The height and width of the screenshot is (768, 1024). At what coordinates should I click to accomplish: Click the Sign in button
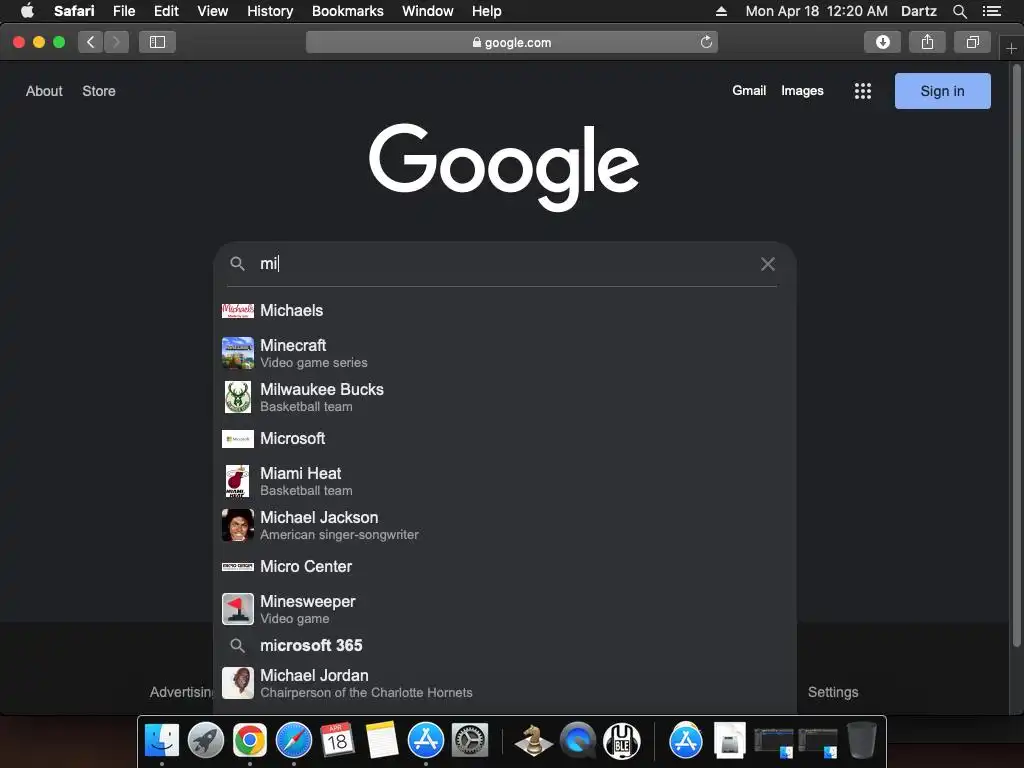pyautogui.click(x=942, y=91)
